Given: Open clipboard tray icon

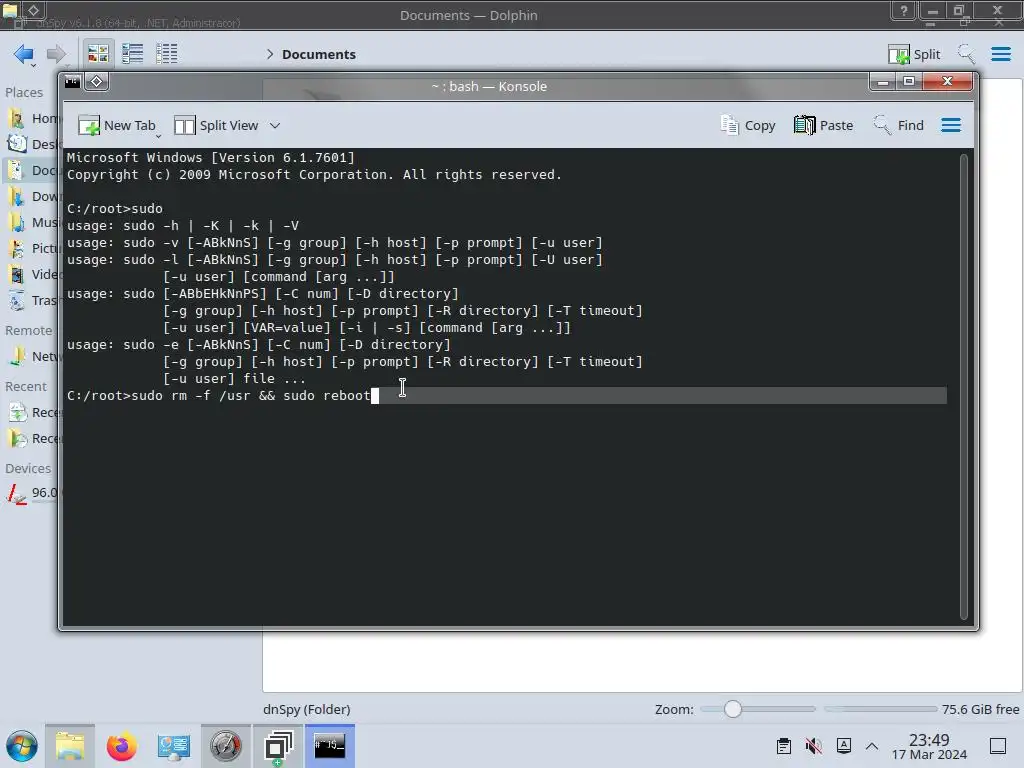Looking at the screenshot, I should point(784,746).
